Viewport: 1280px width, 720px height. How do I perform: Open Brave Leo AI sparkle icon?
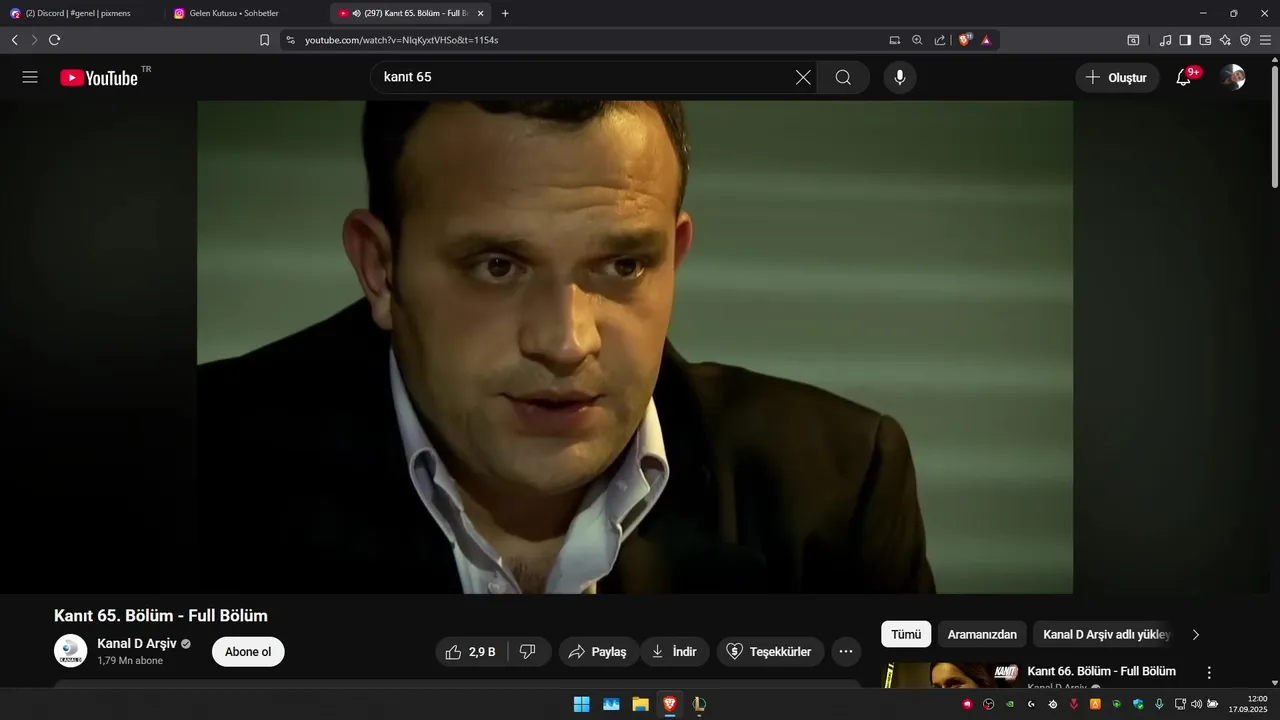click(1225, 40)
